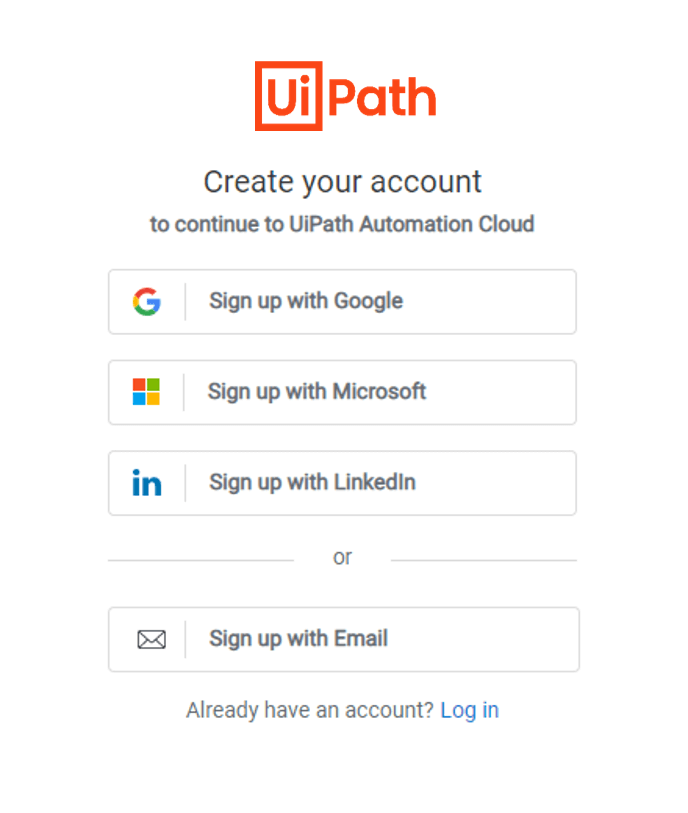
Task: Open the "Log in" link
Action: pos(470,710)
